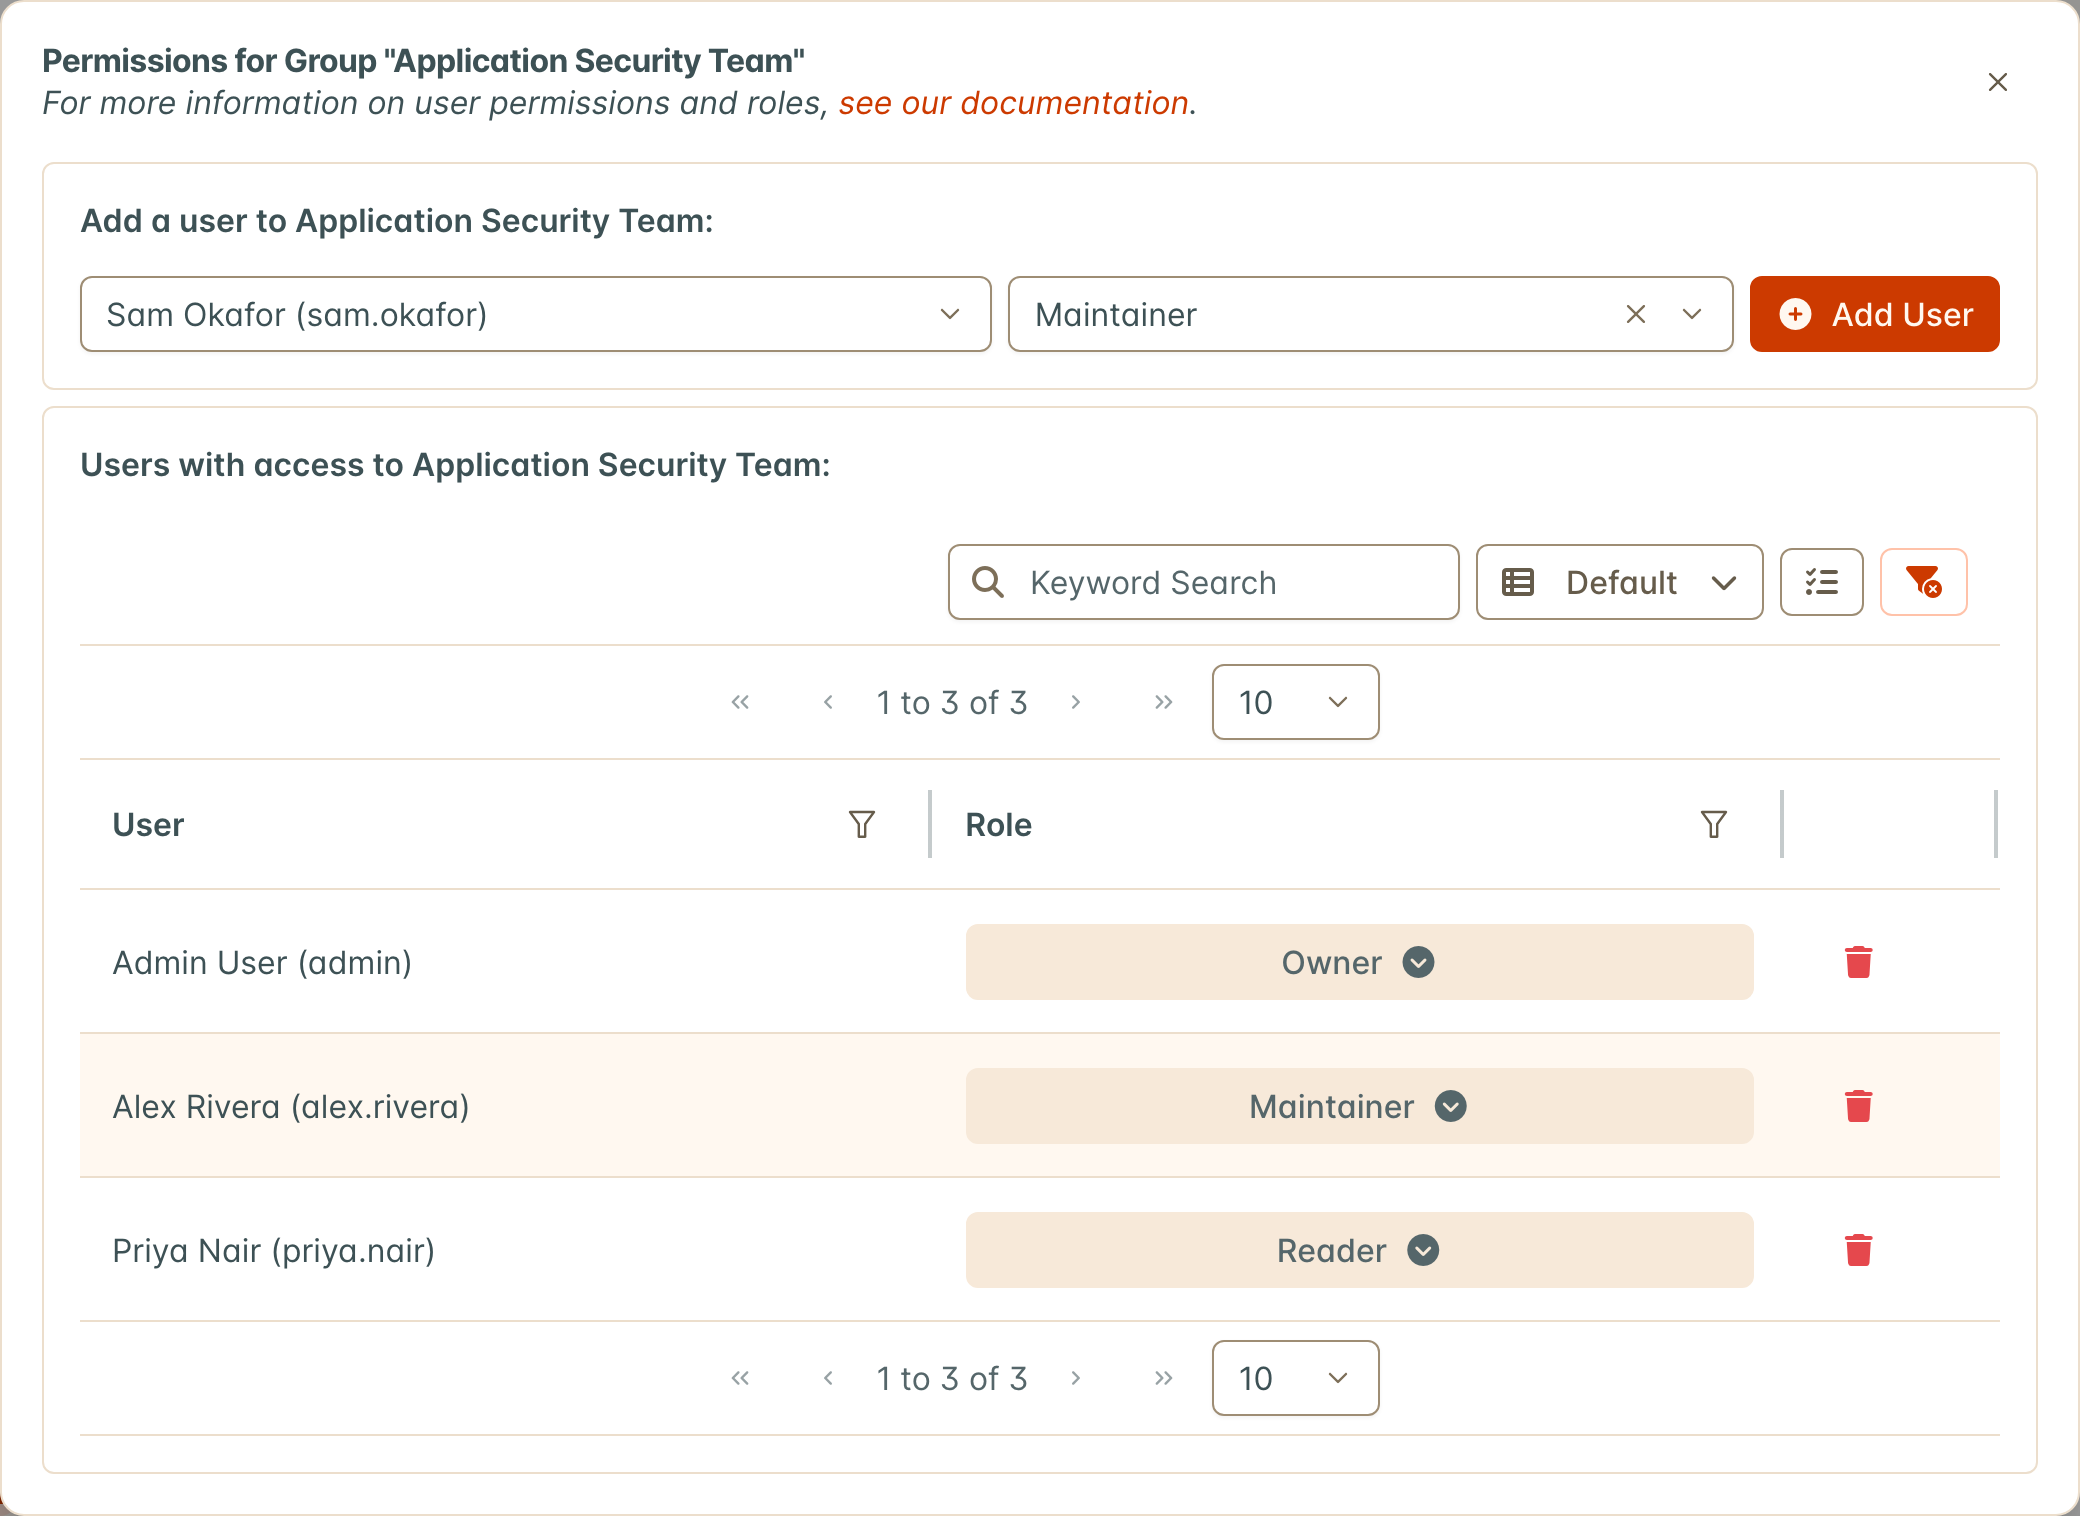Image resolution: width=2080 pixels, height=1516 pixels.
Task: Go to the previous page in the top pager
Action: point(828,702)
